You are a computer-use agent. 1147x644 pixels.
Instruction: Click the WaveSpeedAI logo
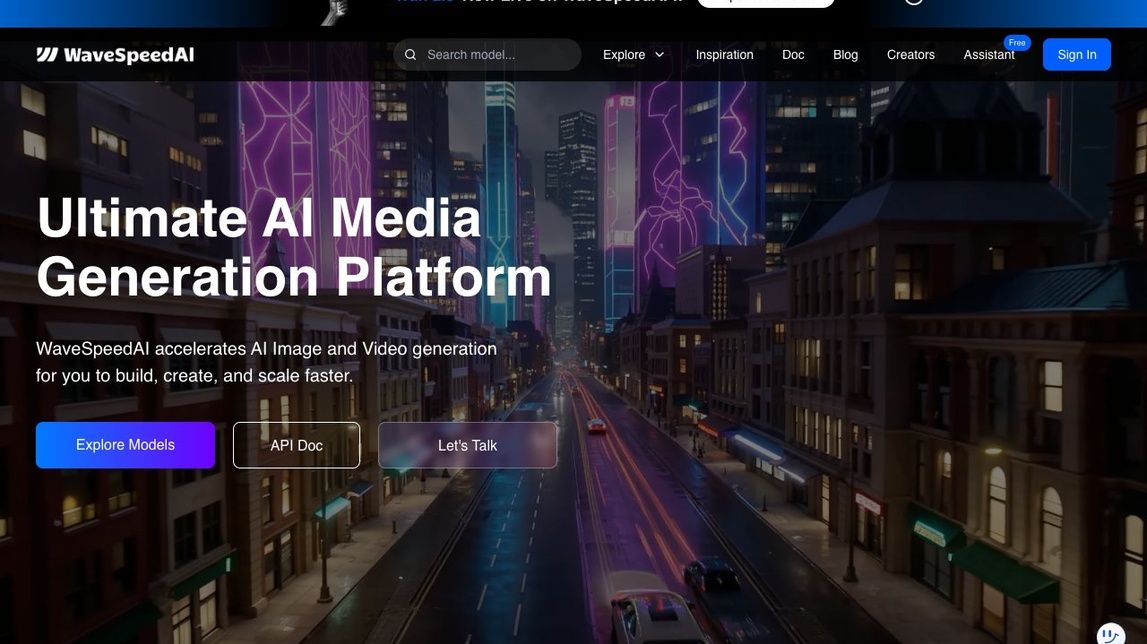(x=115, y=55)
